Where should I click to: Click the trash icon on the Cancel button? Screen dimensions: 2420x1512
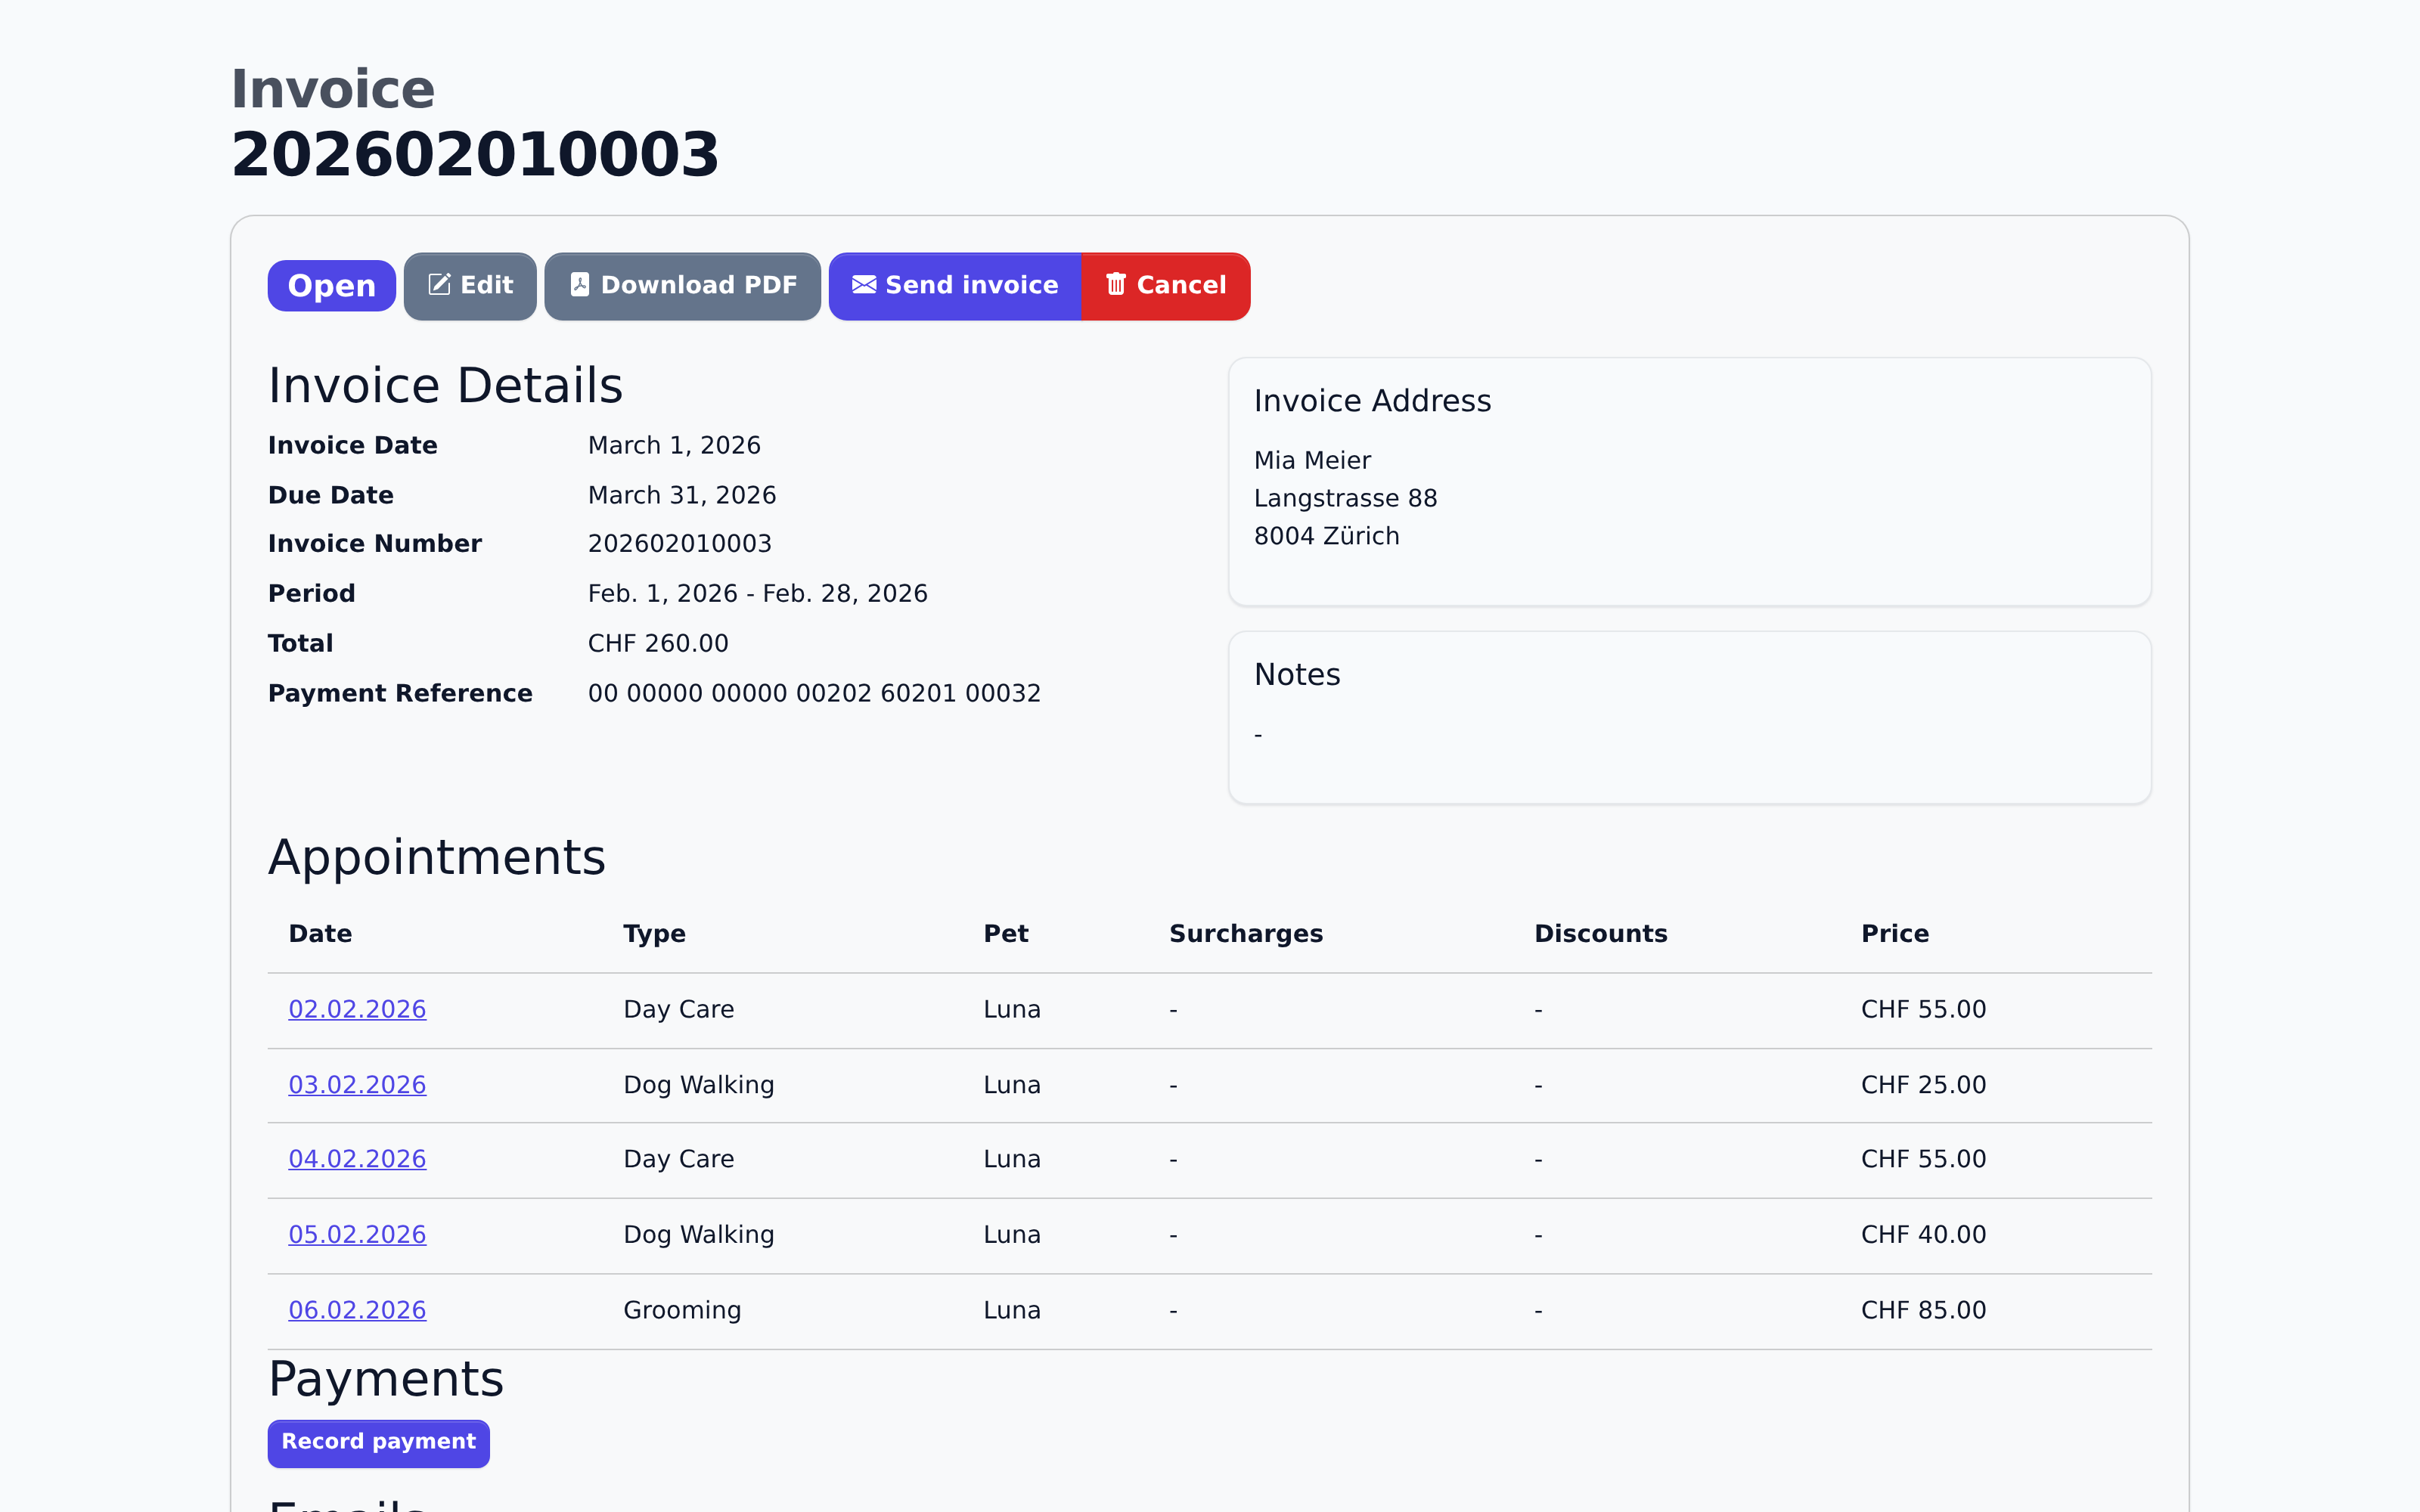coord(1116,285)
